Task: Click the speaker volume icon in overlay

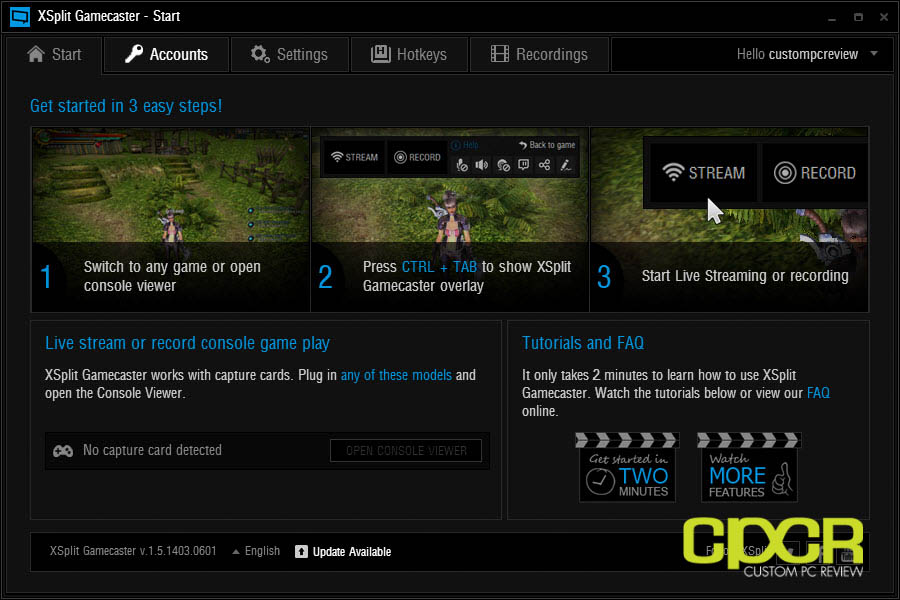Action: click(482, 165)
